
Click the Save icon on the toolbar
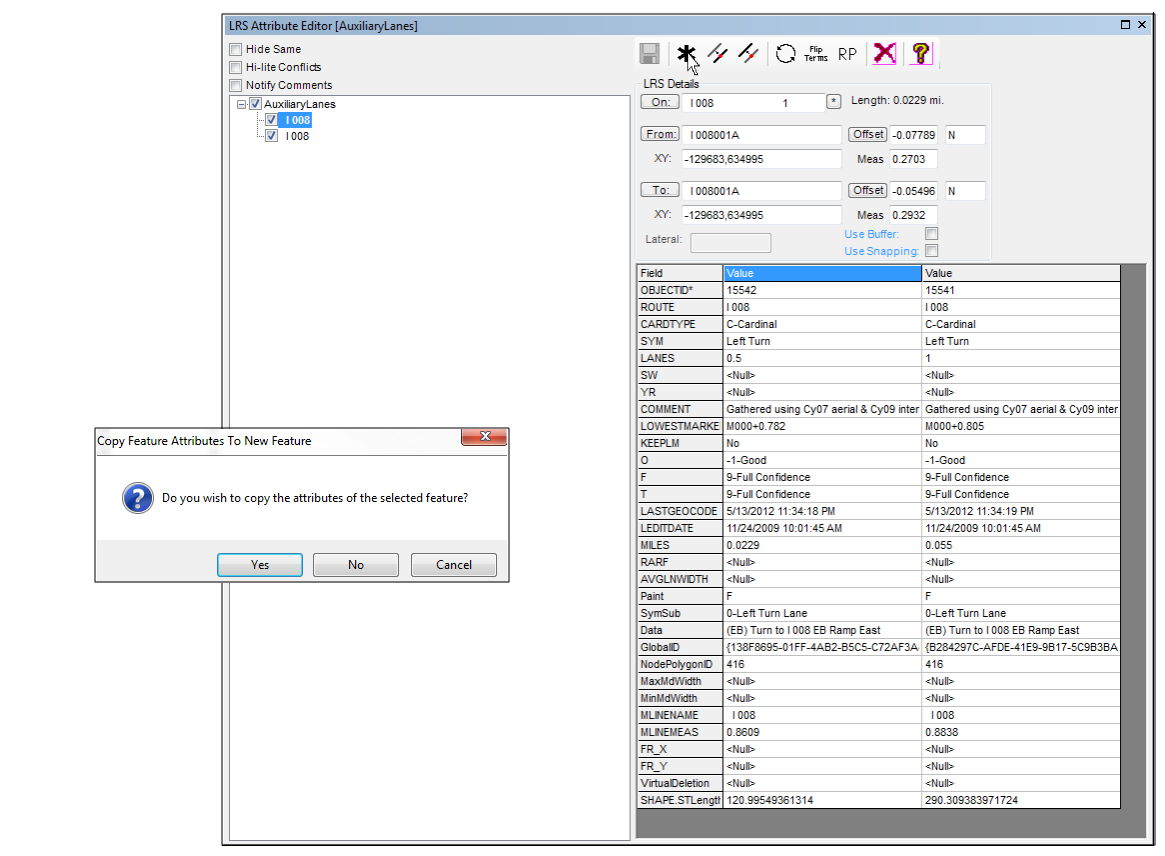coord(650,53)
